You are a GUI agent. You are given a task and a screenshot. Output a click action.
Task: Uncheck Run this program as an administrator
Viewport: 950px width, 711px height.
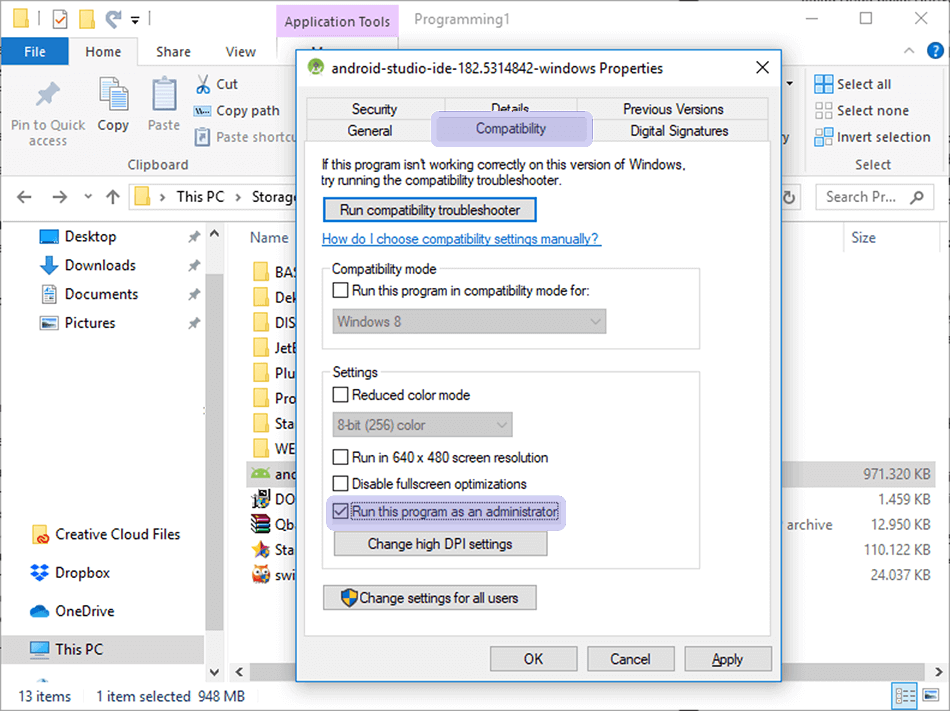pyautogui.click(x=341, y=511)
